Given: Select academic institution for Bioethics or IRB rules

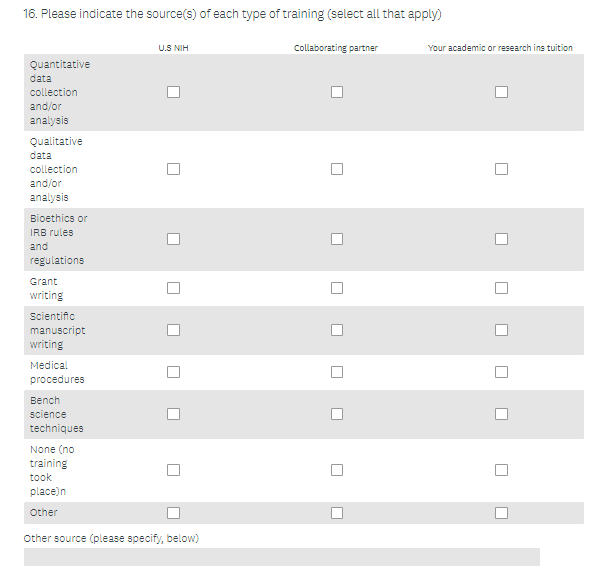Looking at the screenshot, I should 501,239.
